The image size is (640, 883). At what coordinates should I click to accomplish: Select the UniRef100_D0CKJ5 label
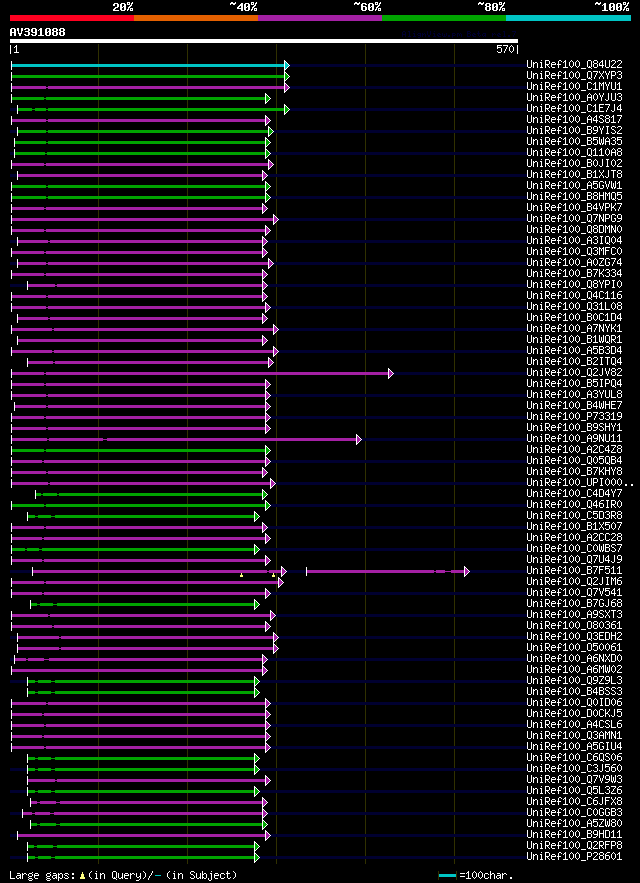point(574,713)
